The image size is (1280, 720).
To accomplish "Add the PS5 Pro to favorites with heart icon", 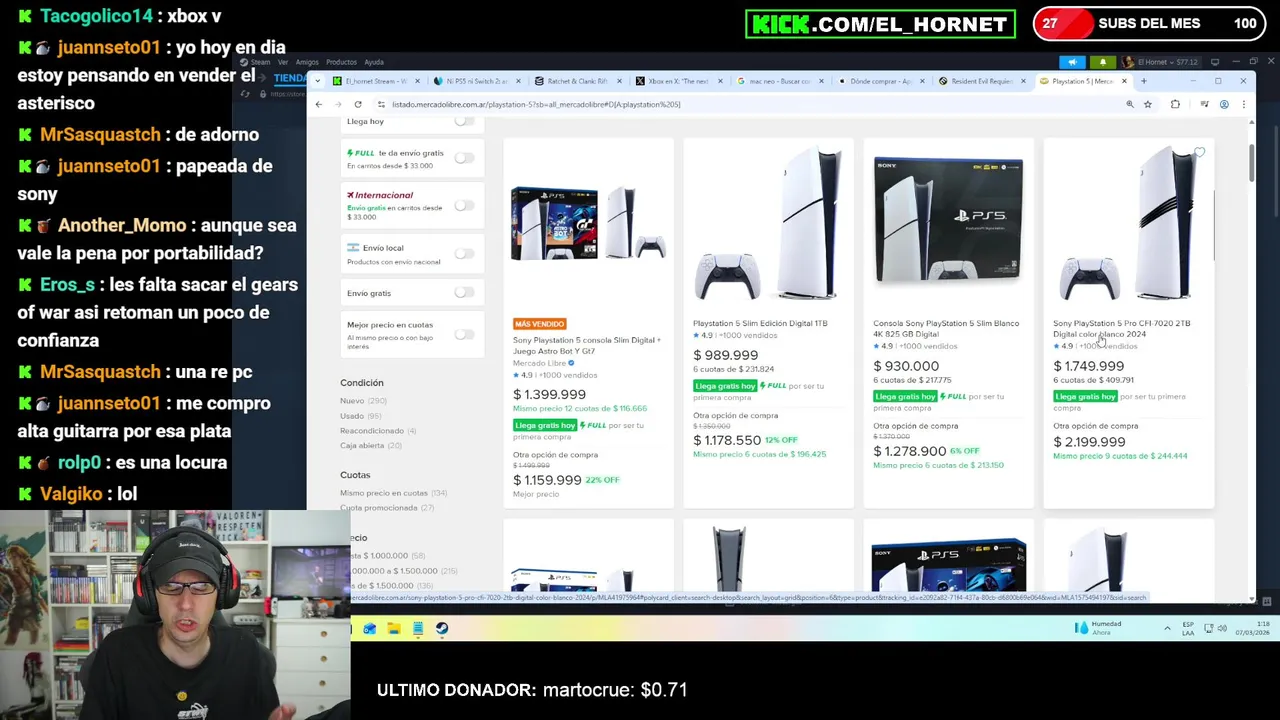I will (1199, 153).
